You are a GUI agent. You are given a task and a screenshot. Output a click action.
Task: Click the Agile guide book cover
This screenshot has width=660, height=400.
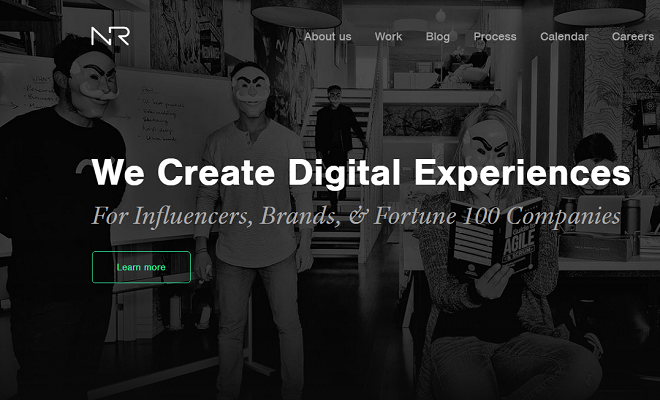click(x=495, y=240)
